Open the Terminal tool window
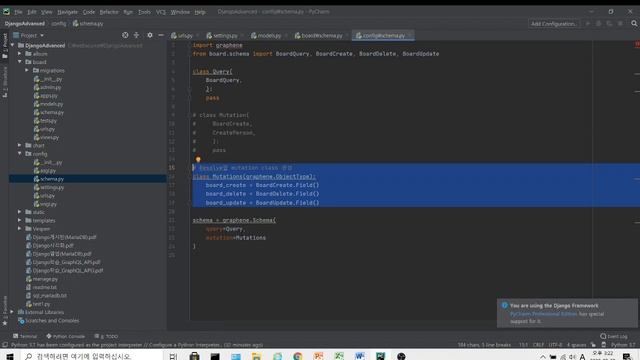The image size is (640, 360). (x=25, y=336)
